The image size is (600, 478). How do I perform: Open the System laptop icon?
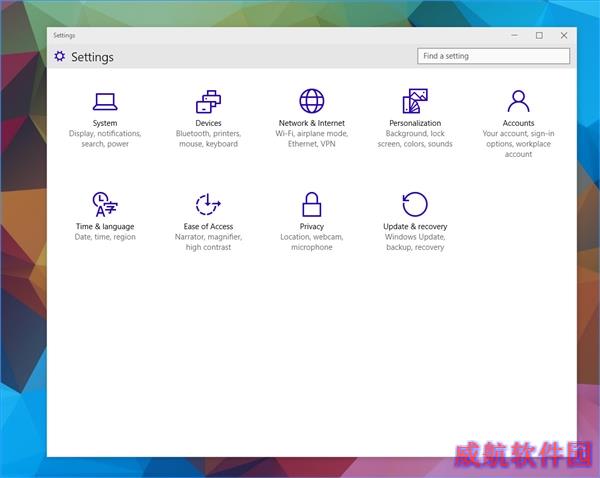(105, 102)
